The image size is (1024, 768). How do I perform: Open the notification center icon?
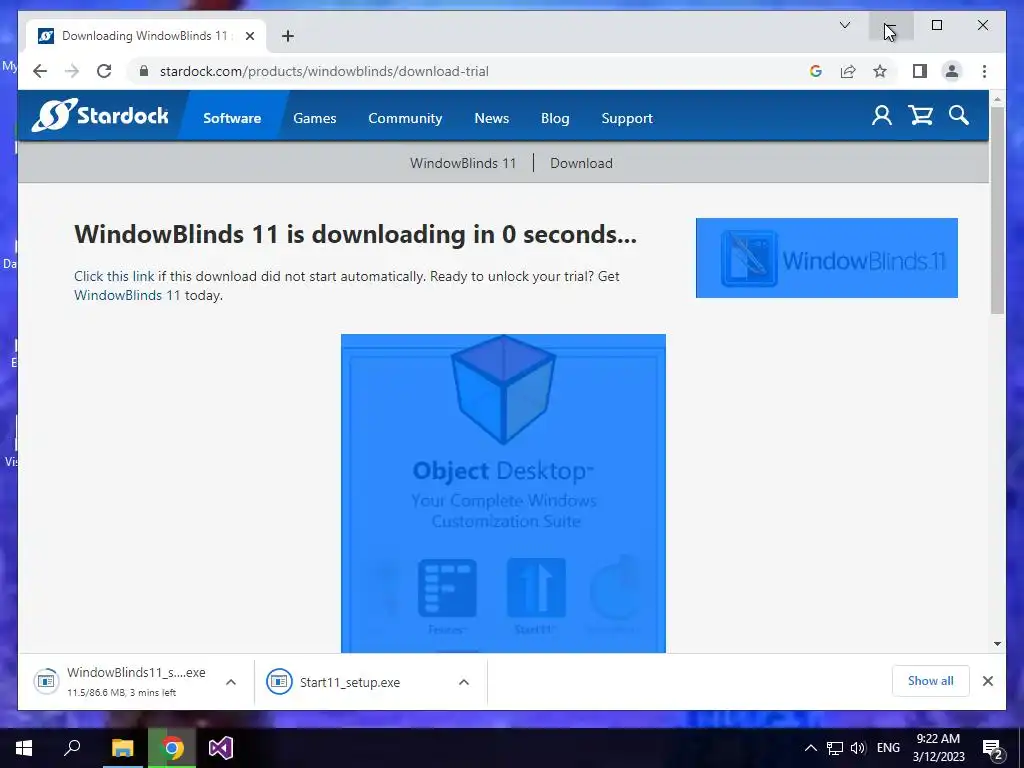[993, 749]
